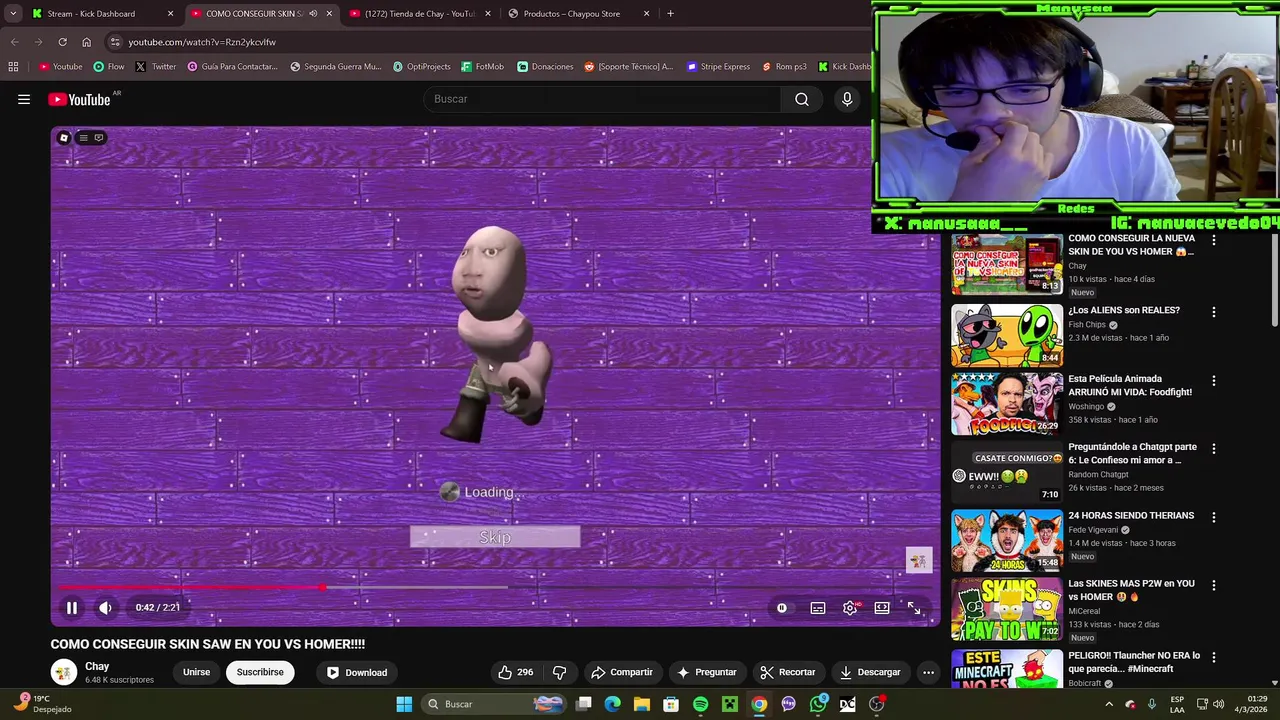Enter fullscreen mode in the player

914,607
